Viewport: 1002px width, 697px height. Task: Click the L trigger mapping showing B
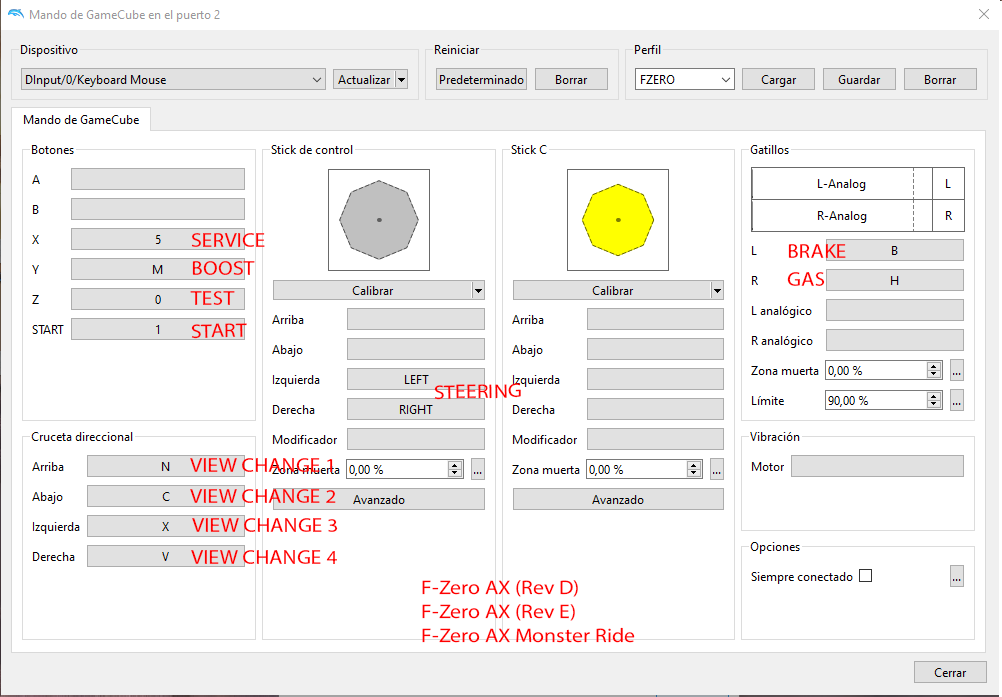coord(895,250)
